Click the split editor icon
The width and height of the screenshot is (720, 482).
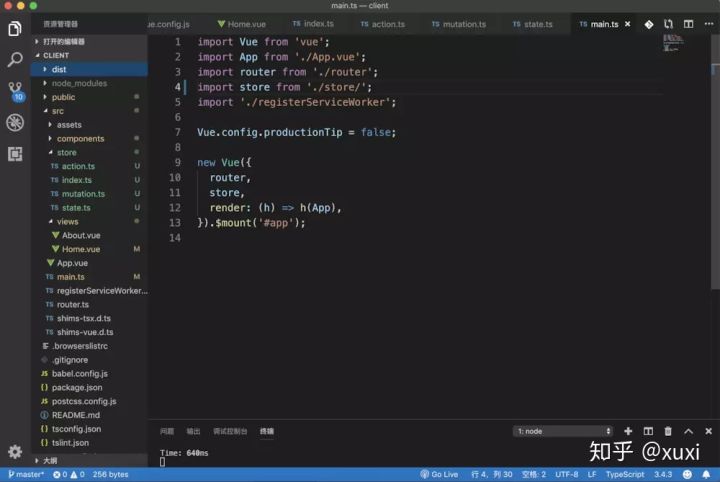688,24
